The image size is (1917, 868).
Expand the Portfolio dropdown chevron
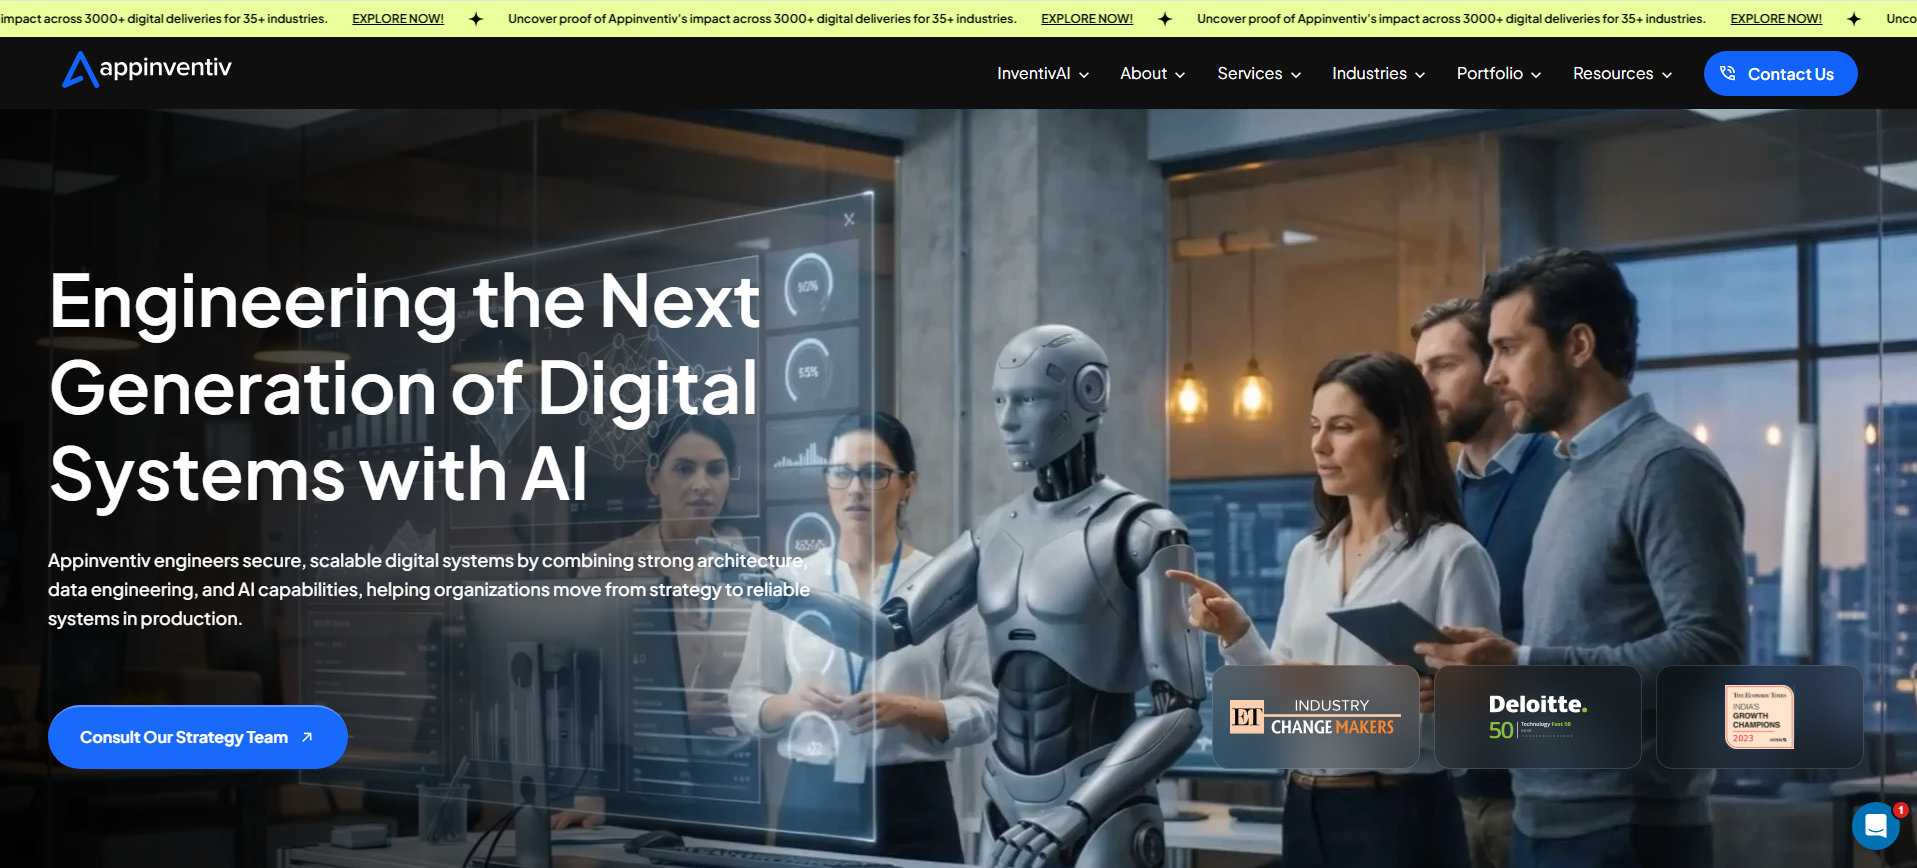1536,75
